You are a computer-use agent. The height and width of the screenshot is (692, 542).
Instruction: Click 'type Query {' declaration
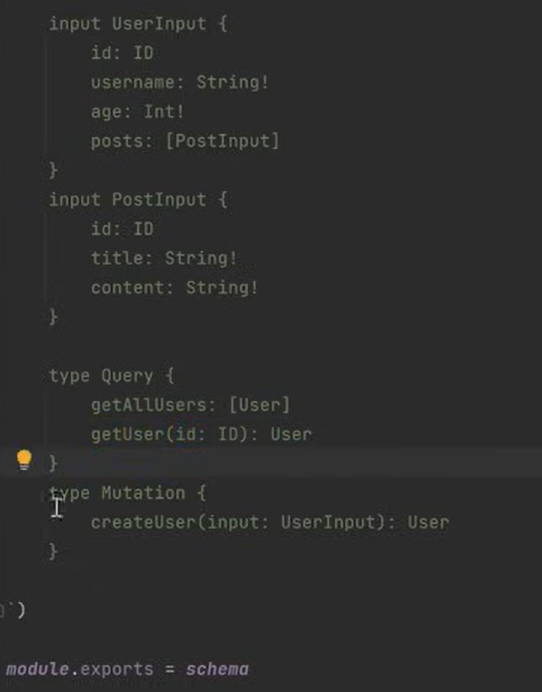pos(112,376)
